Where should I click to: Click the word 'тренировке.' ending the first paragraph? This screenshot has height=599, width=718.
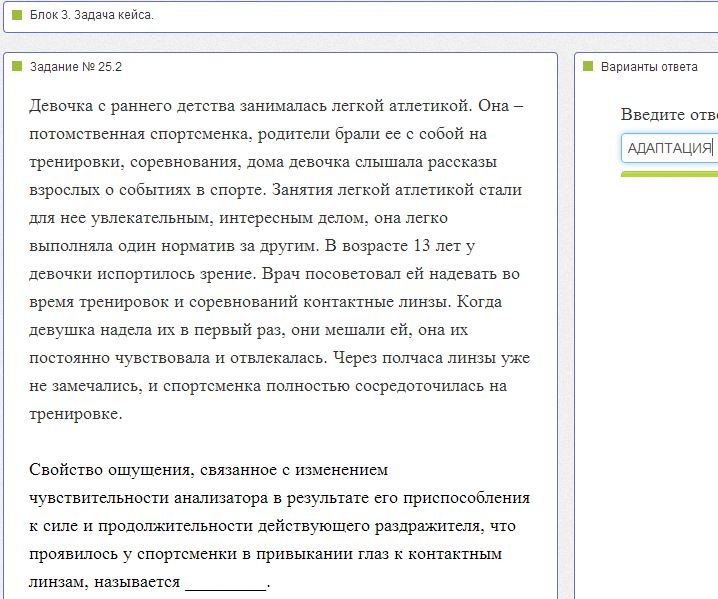(76, 414)
